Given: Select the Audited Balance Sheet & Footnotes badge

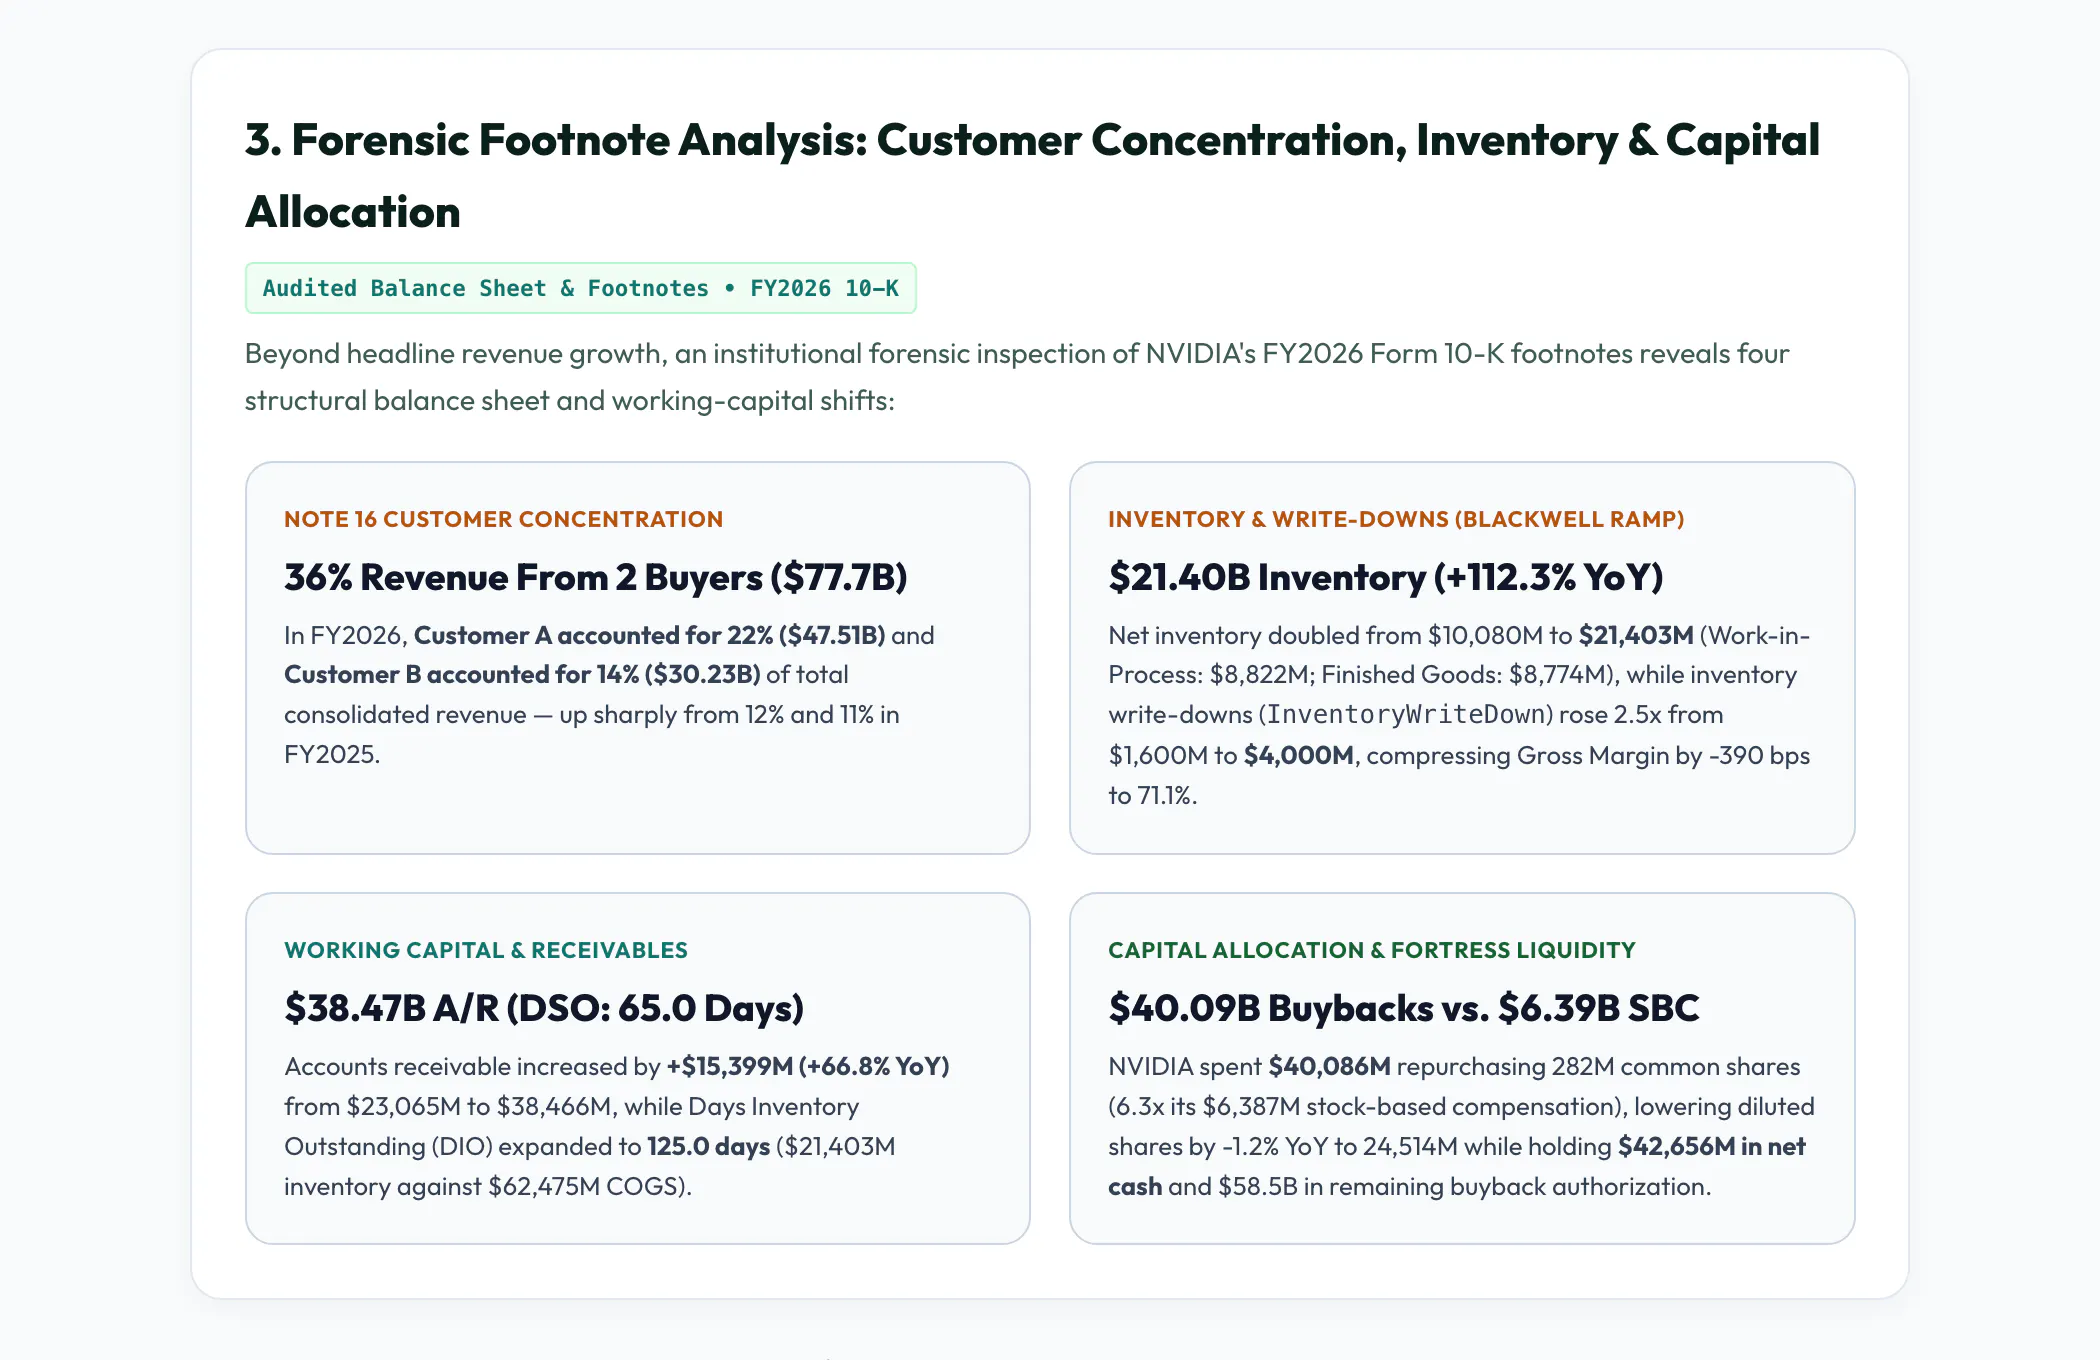Looking at the screenshot, I should pyautogui.click(x=580, y=288).
